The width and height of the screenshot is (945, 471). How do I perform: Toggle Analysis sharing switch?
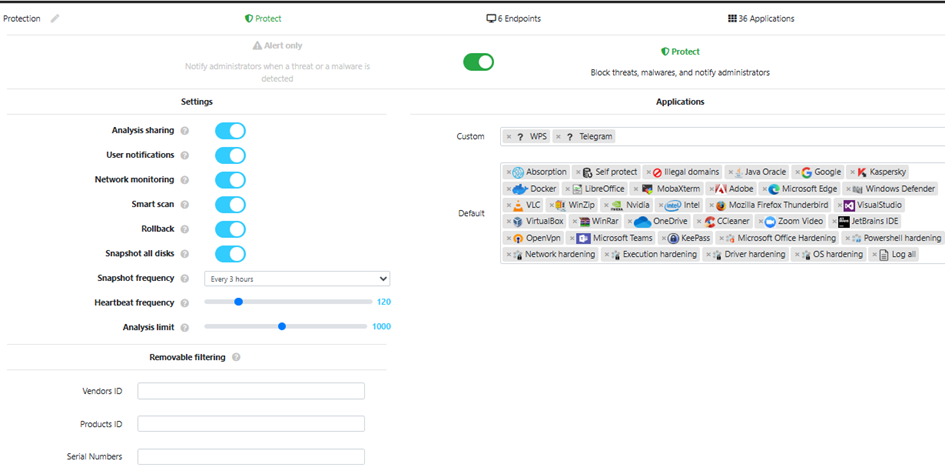tap(230, 131)
